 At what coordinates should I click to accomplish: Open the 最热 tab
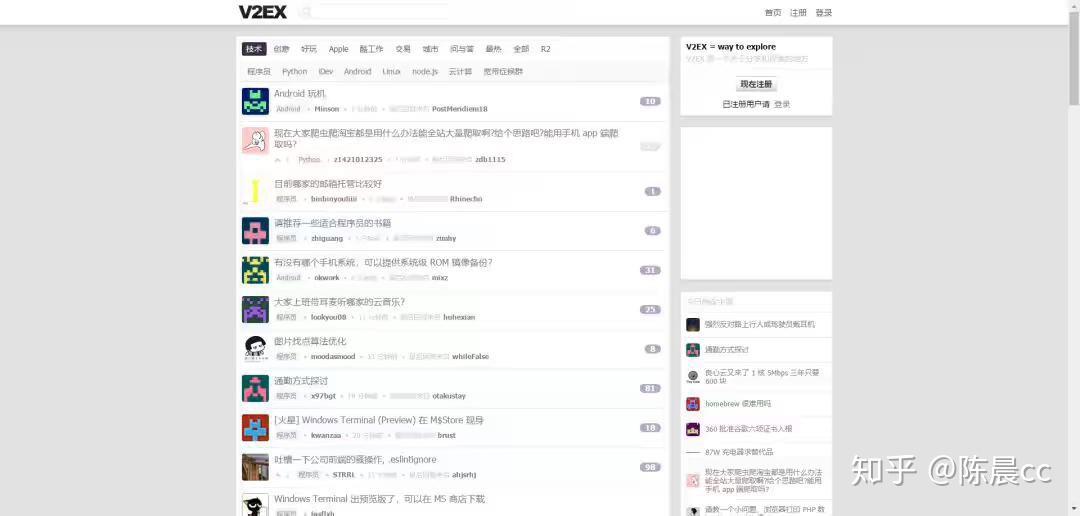click(493, 49)
